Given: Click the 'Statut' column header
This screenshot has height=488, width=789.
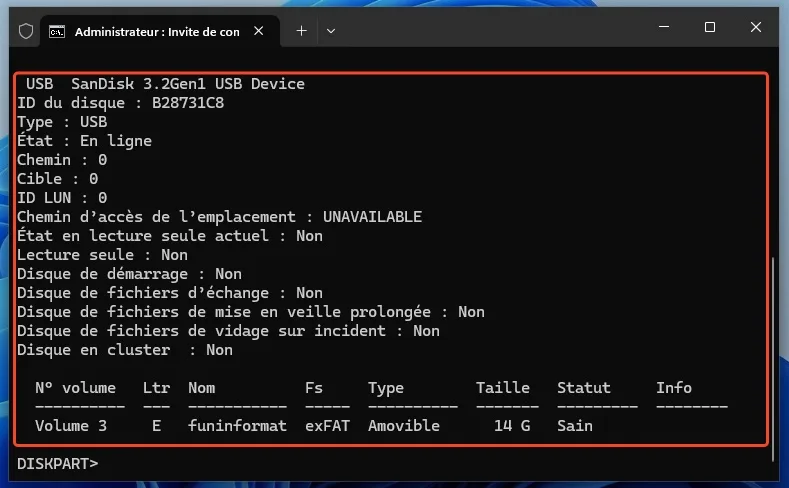Looking at the screenshot, I should [584, 388].
